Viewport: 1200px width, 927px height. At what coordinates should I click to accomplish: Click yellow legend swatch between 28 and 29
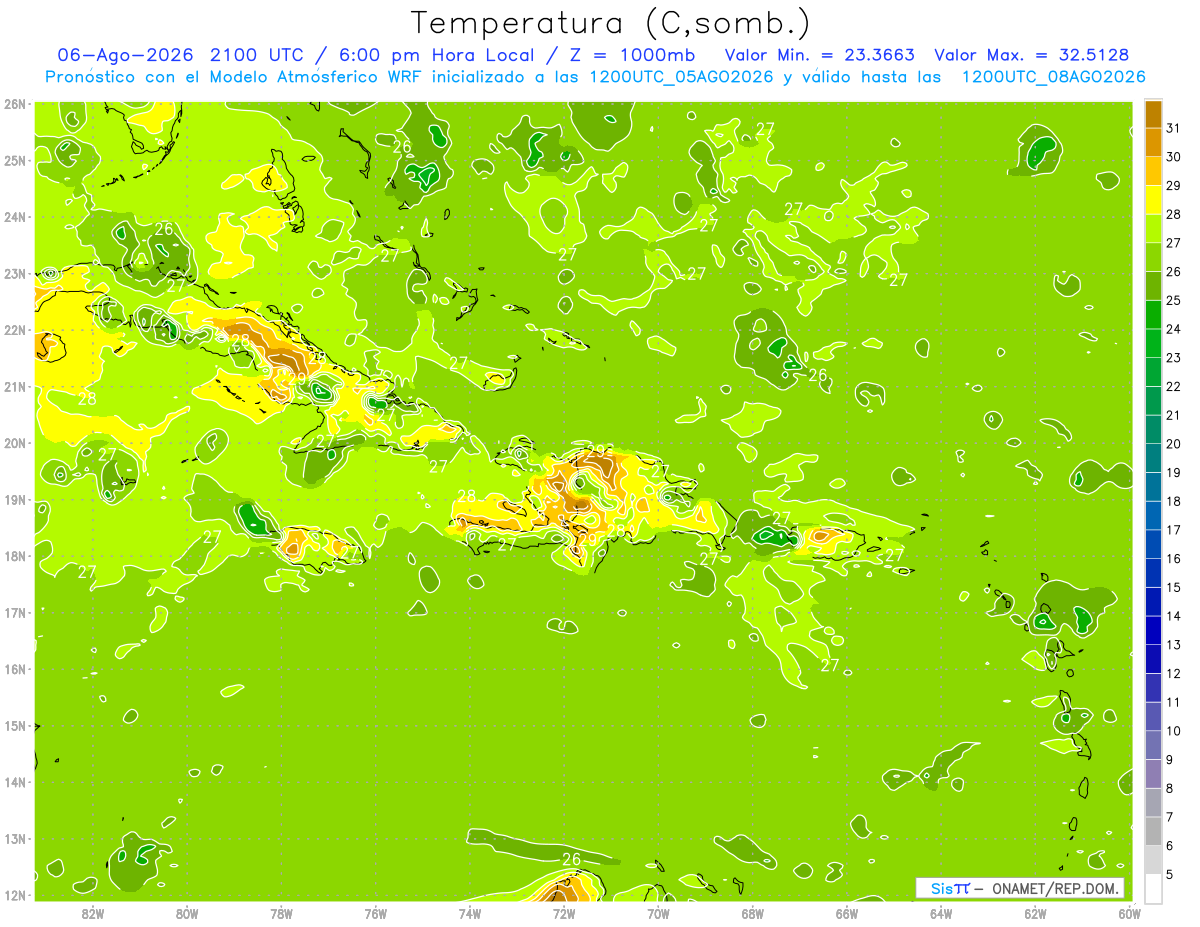(1153, 199)
